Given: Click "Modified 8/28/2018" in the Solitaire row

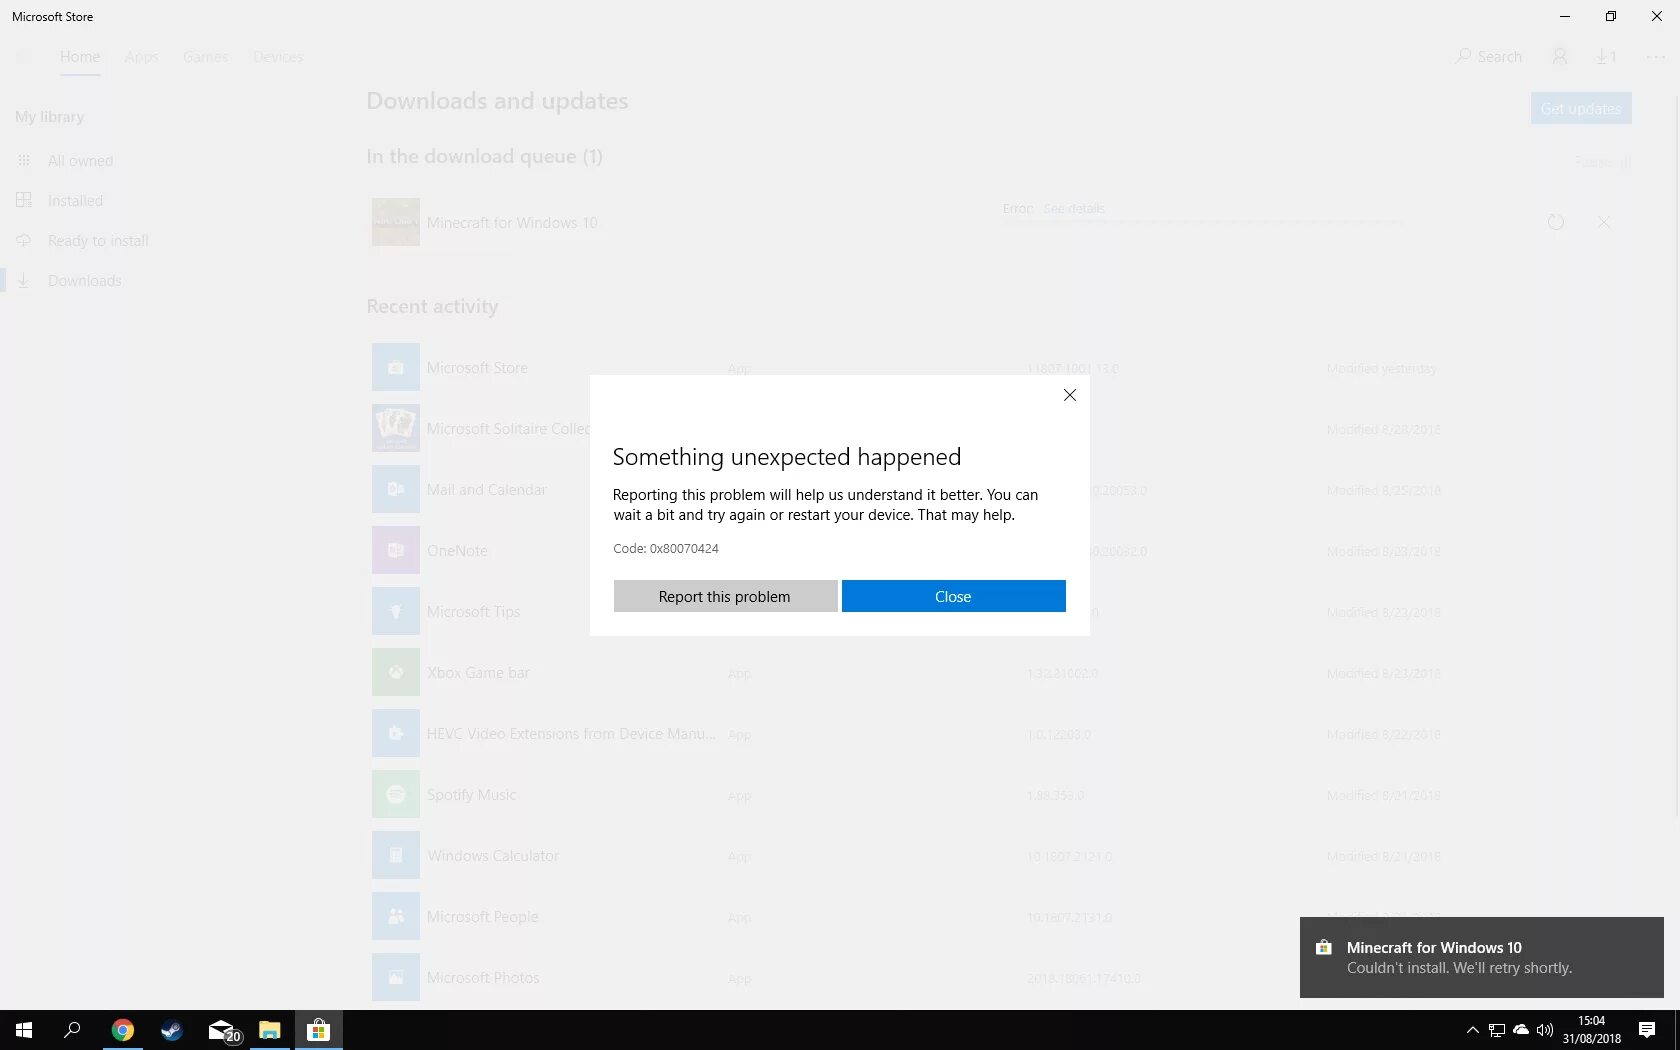Looking at the screenshot, I should tap(1384, 430).
